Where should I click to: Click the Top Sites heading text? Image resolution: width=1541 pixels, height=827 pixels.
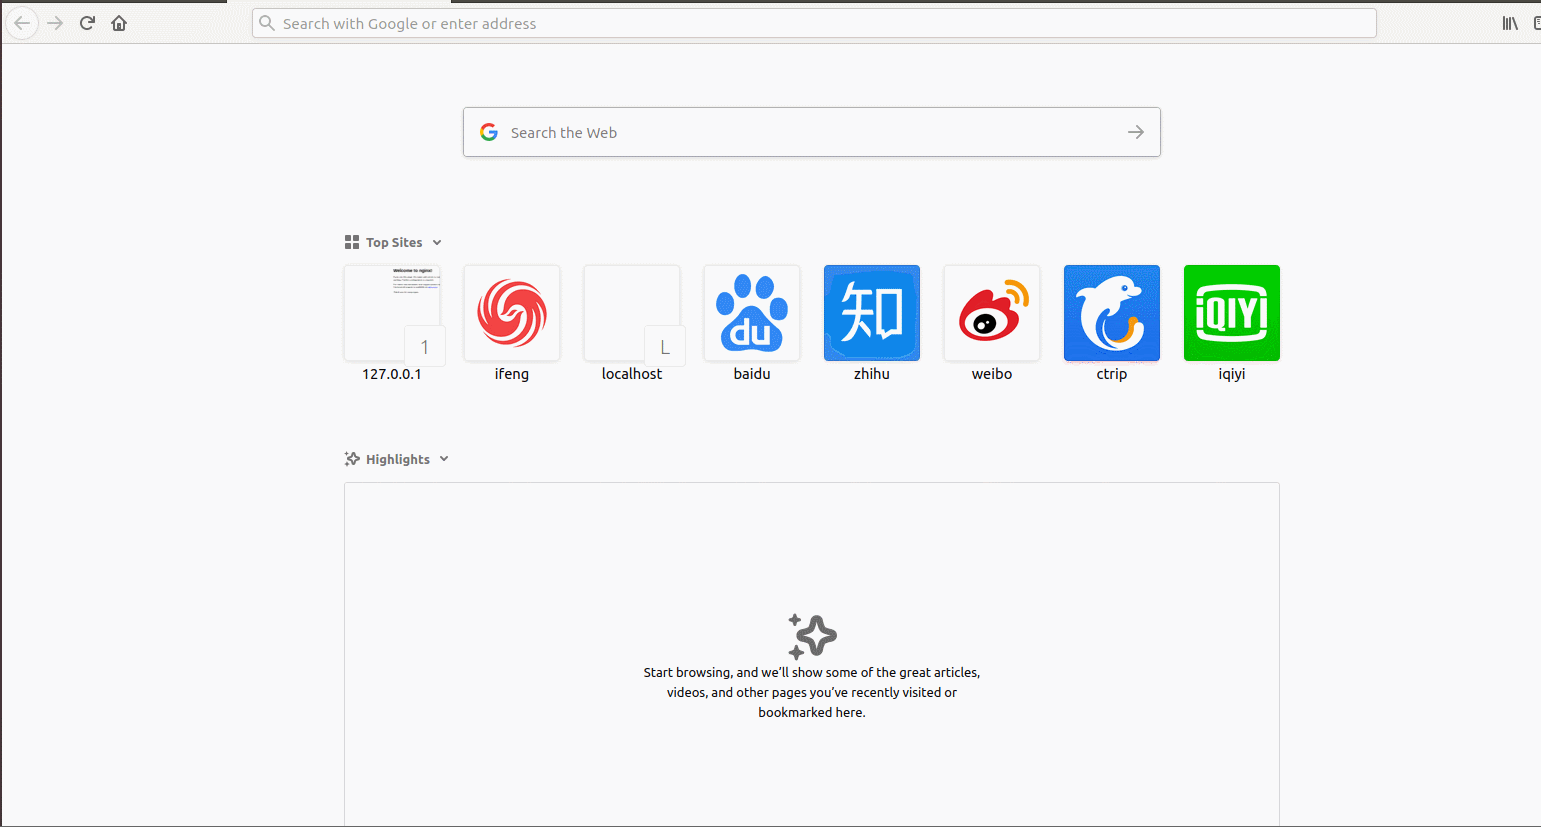pos(394,243)
